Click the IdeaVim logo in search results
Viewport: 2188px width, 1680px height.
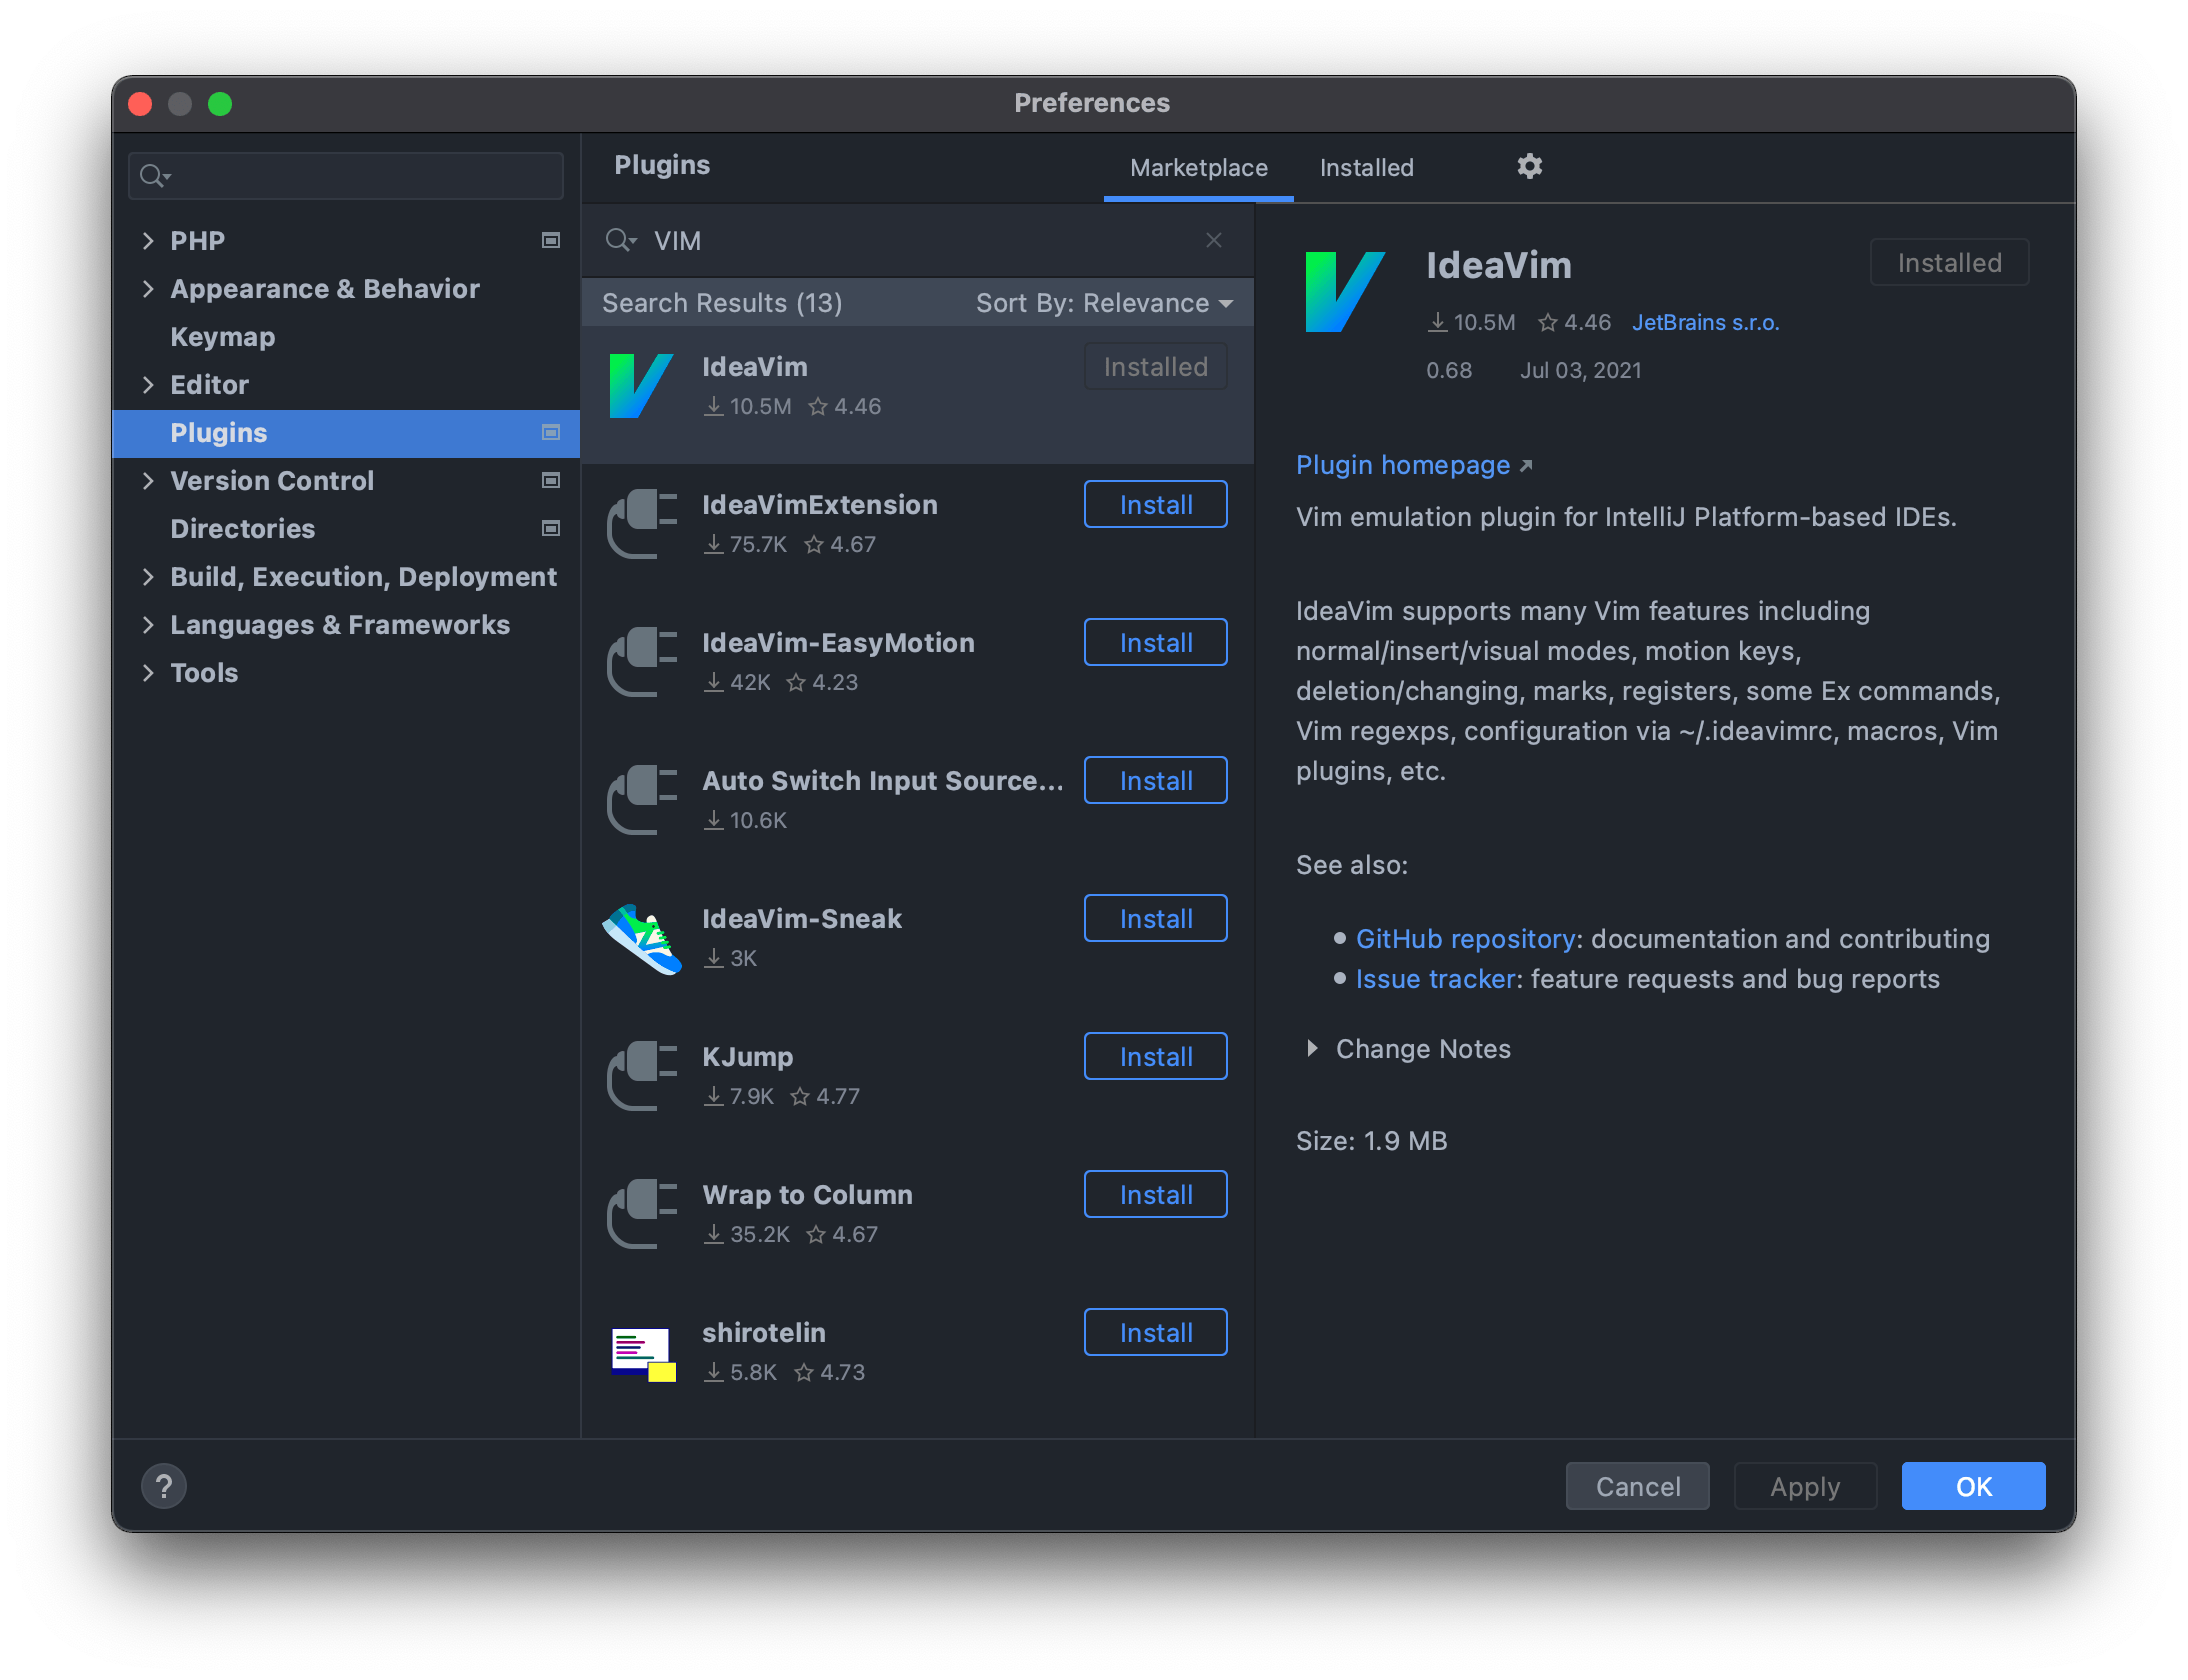[640, 386]
